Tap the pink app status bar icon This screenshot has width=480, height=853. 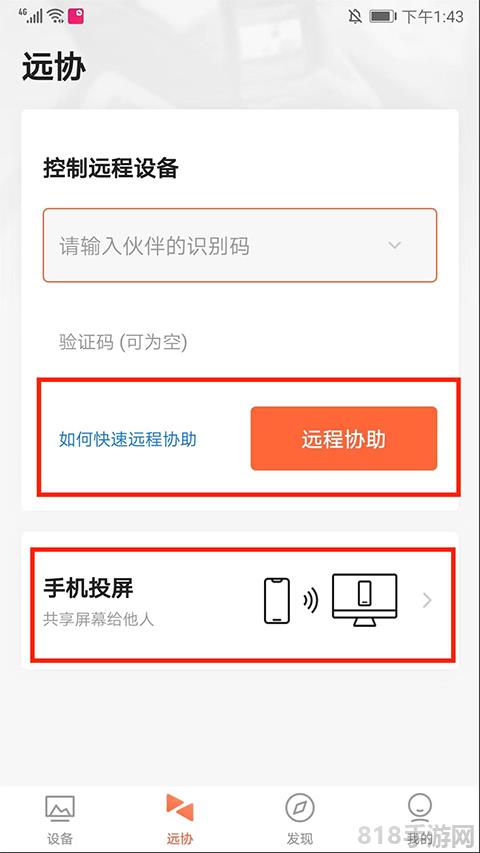click(x=76, y=16)
